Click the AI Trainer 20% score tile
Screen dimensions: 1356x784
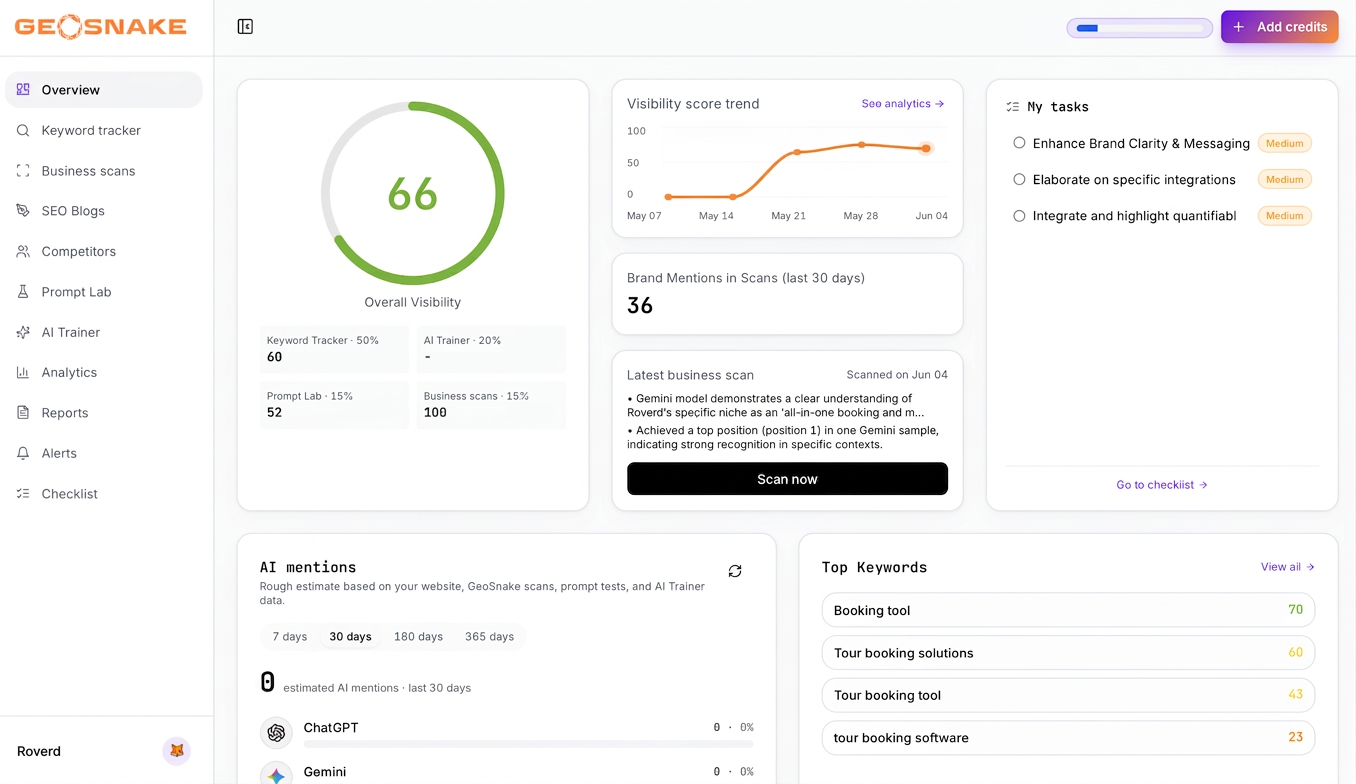491,349
